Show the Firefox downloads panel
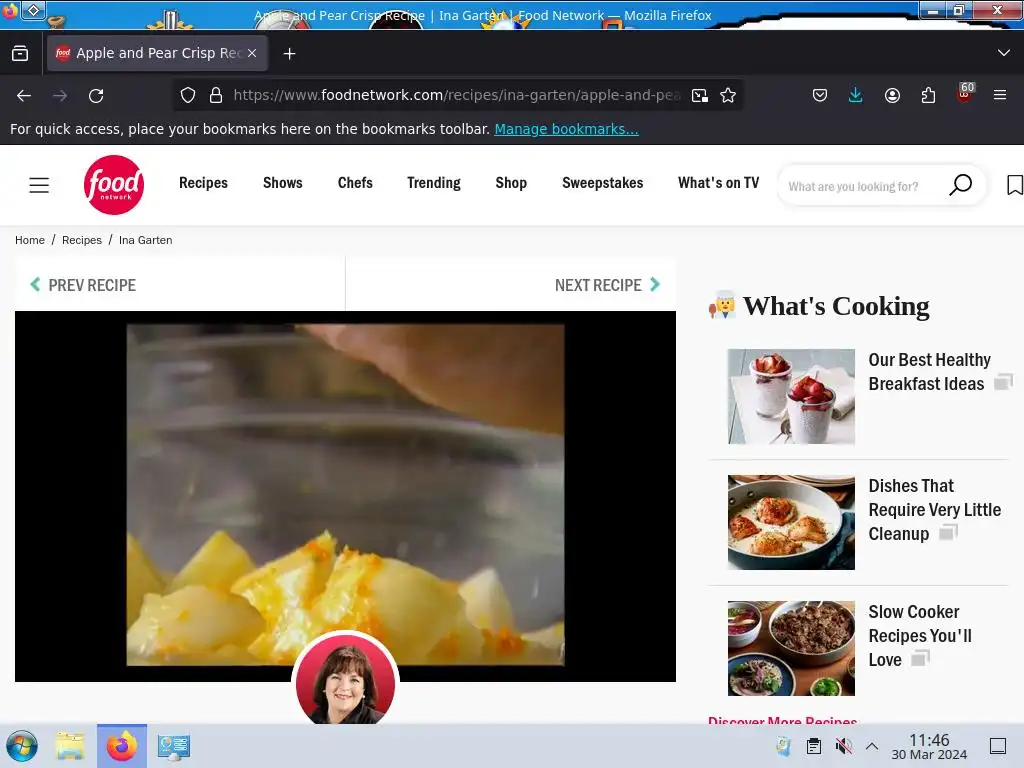This screenshot has height=768, width=1024. click(856, 95)
